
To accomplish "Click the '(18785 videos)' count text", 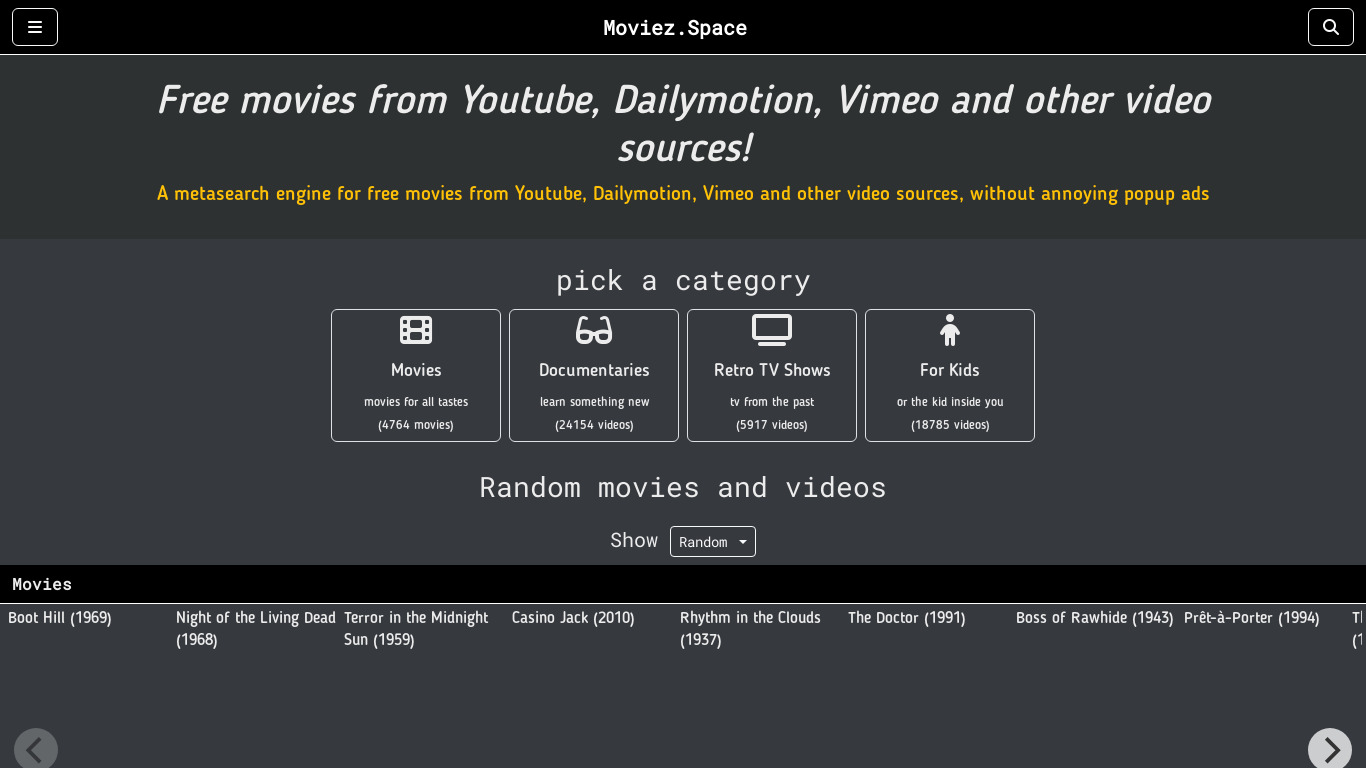I will 950,425.
